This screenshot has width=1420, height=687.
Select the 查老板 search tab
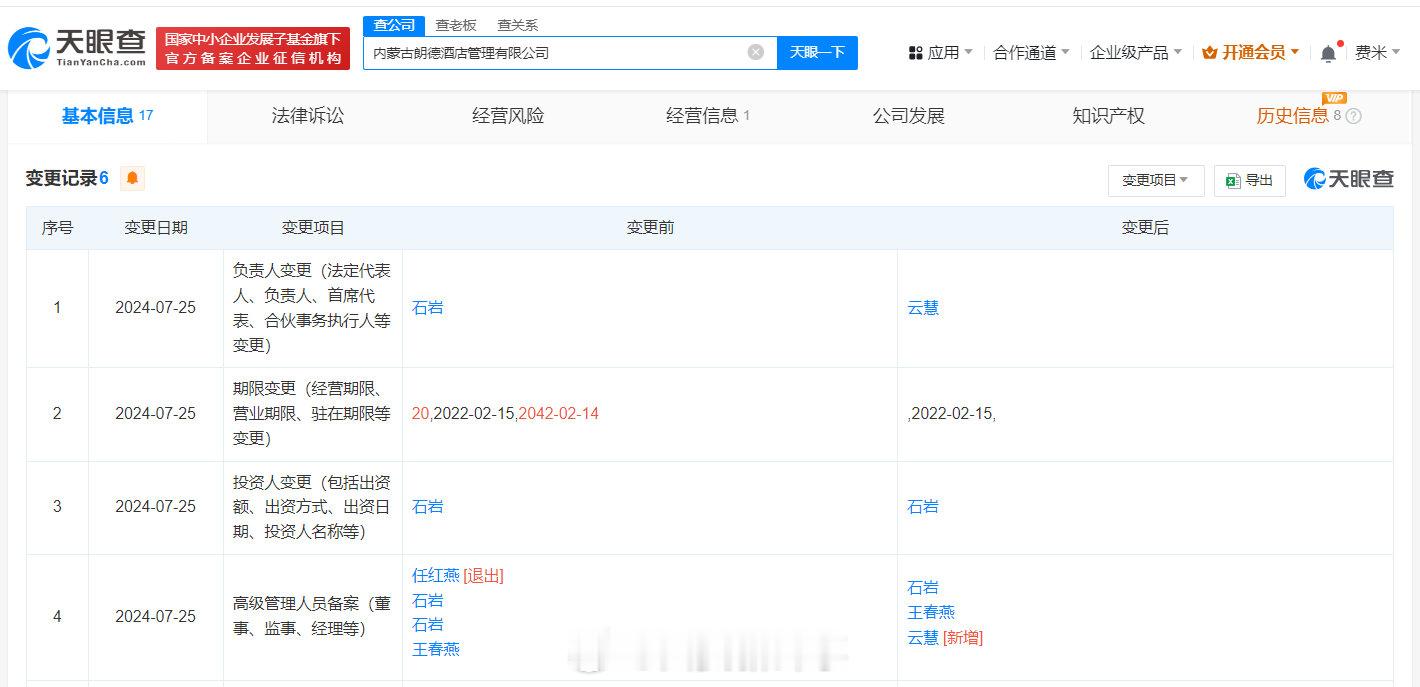click(456, 25)
